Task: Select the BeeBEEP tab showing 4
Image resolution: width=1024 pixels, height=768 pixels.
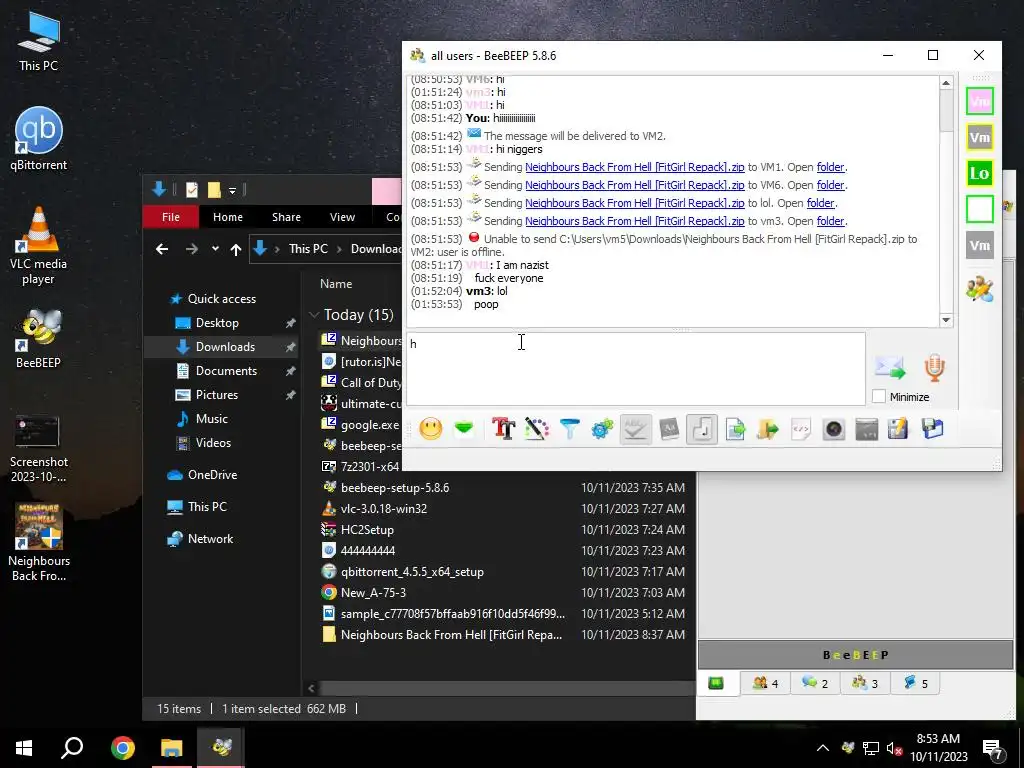Action: [765, 683]
